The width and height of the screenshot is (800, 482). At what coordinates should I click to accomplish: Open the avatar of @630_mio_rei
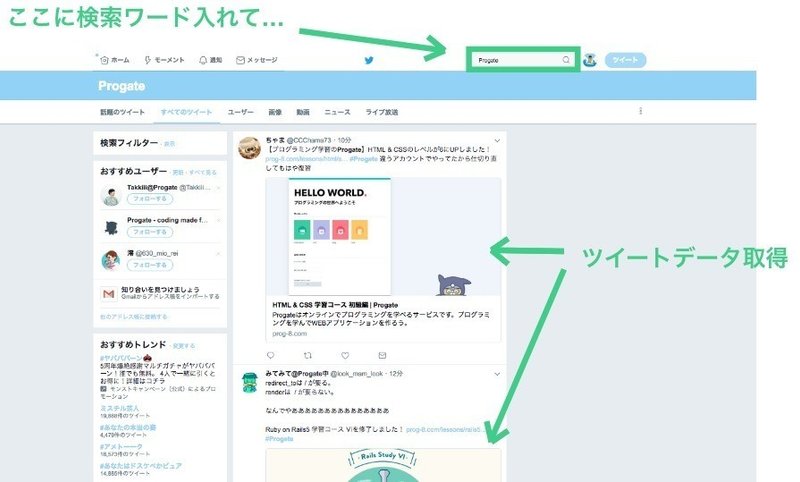pos(111,260)
